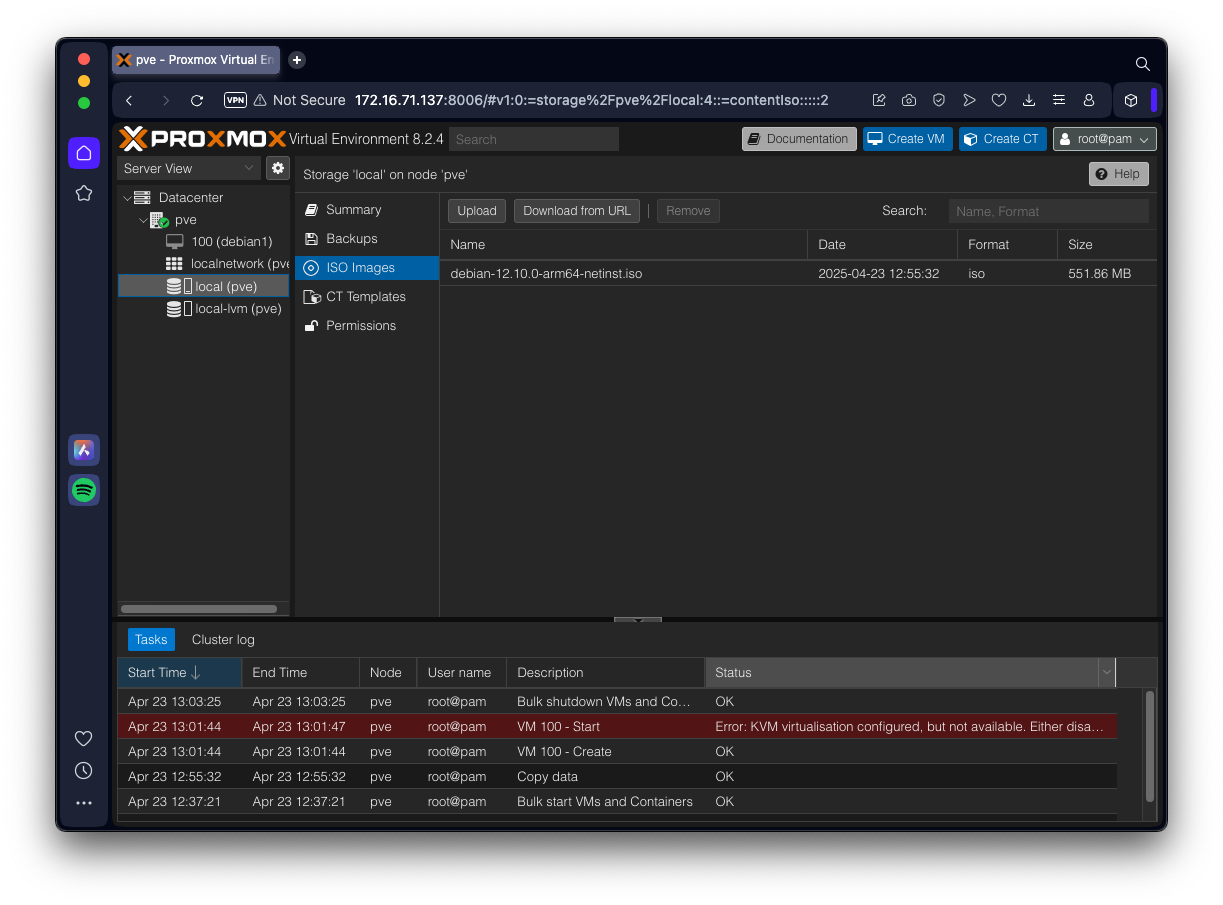The width and height of the screenshot is (1223, 905).
Task: Open the root@pam user menu
Action: (x=1104, y=139)
